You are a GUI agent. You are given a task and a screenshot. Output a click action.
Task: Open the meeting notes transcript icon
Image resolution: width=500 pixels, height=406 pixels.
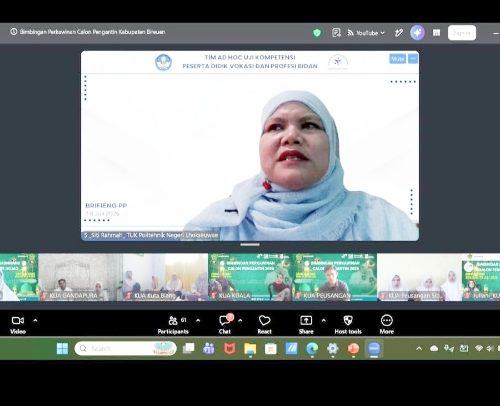coord(336,33)
